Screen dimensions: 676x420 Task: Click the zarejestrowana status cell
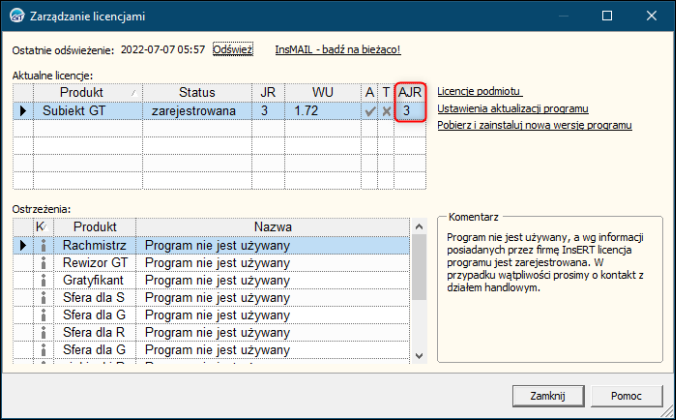click(197, 111)
